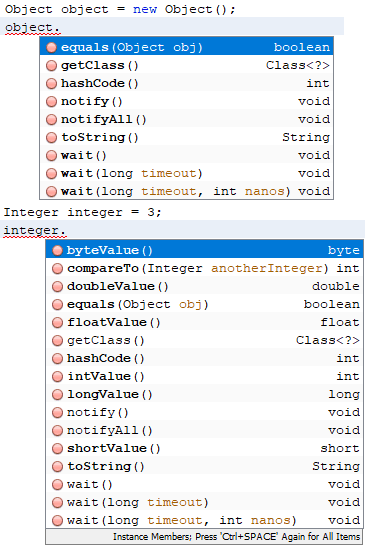The image size is (365, 545).
Task: Click the method icon beside object's notifyAll()
Action: (51, 120)
